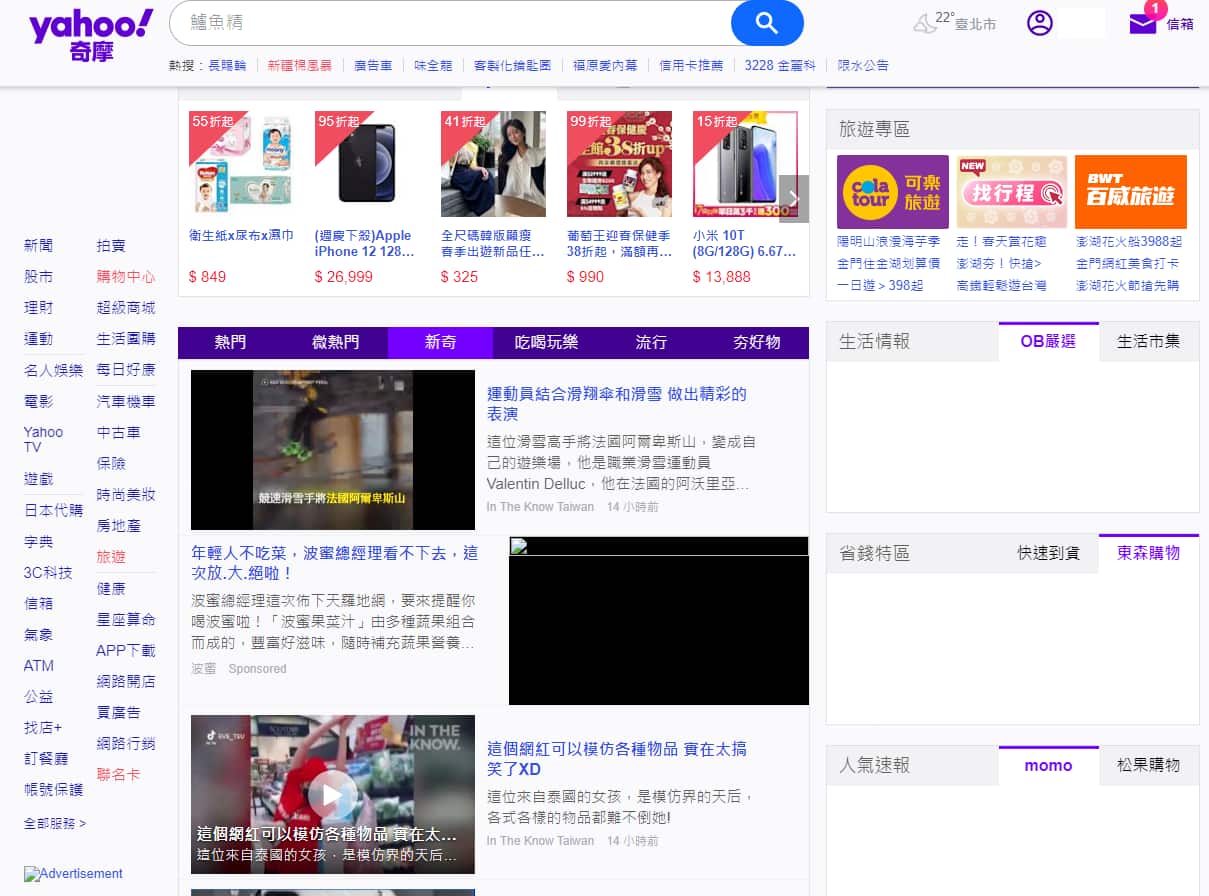Click next arrow on product carousel
The height and width of the screenshot is (896, 1209).
tap(794, 199)
